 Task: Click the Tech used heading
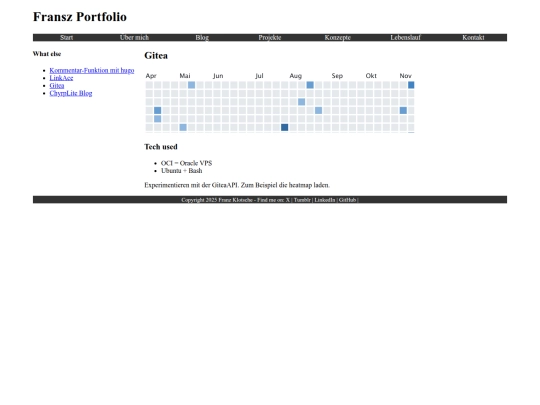click(x=161, y=147)
